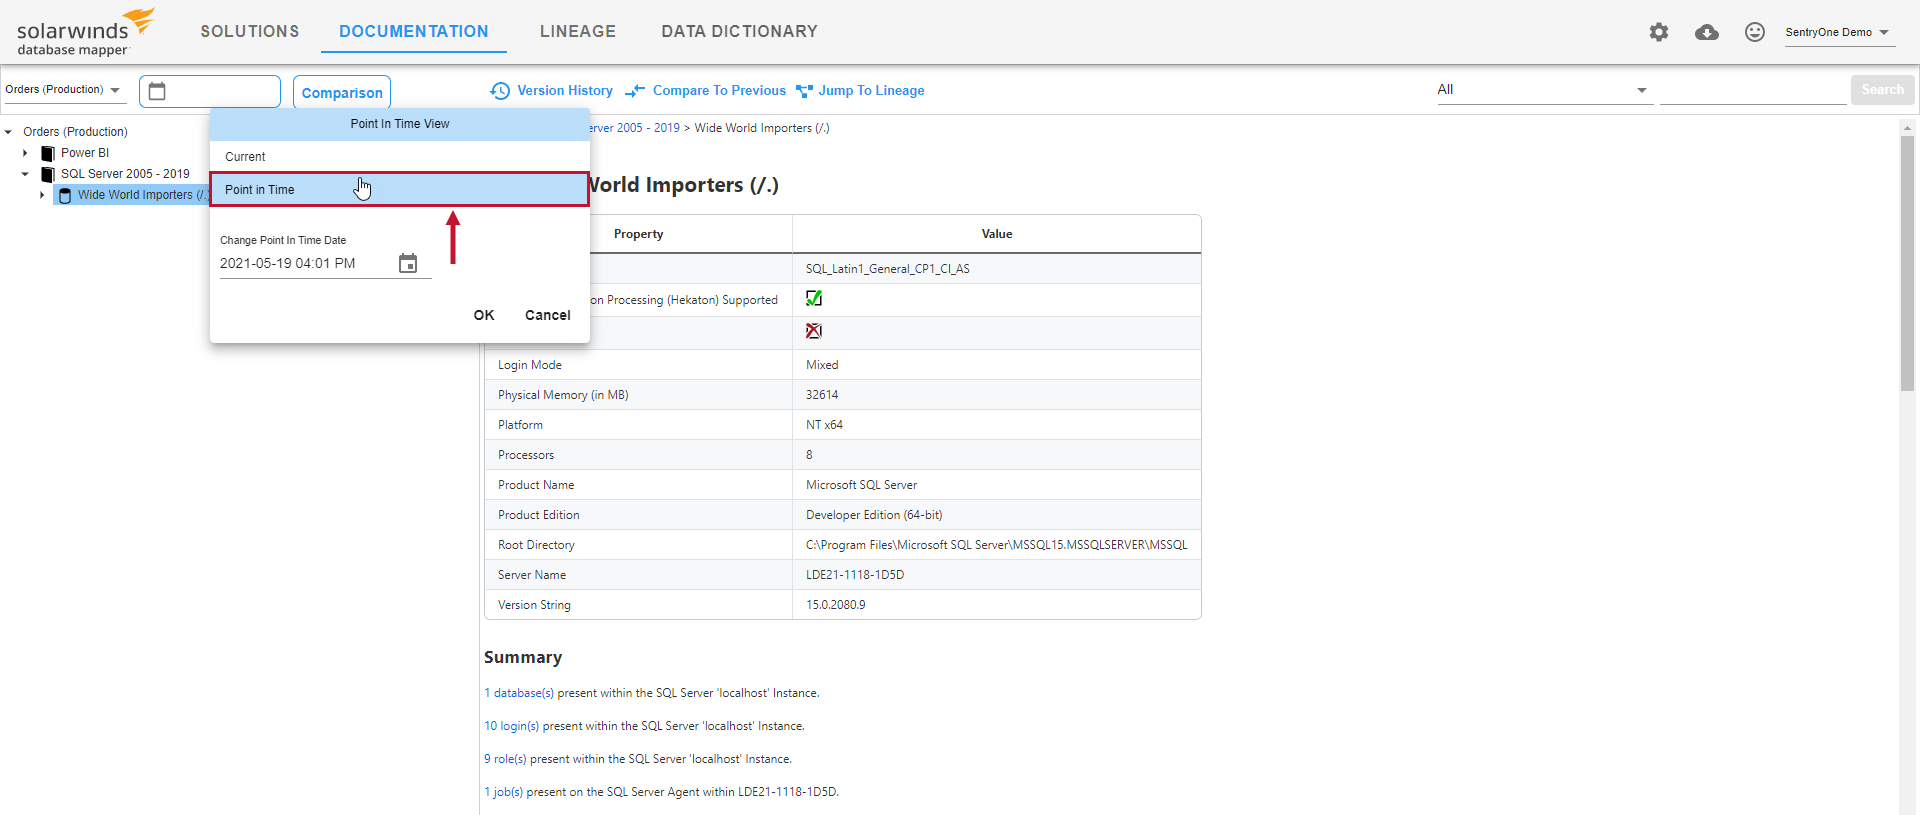Open the Version History link
The image size is (1920, 815).
pyautogui.click(x=565, y=91)
